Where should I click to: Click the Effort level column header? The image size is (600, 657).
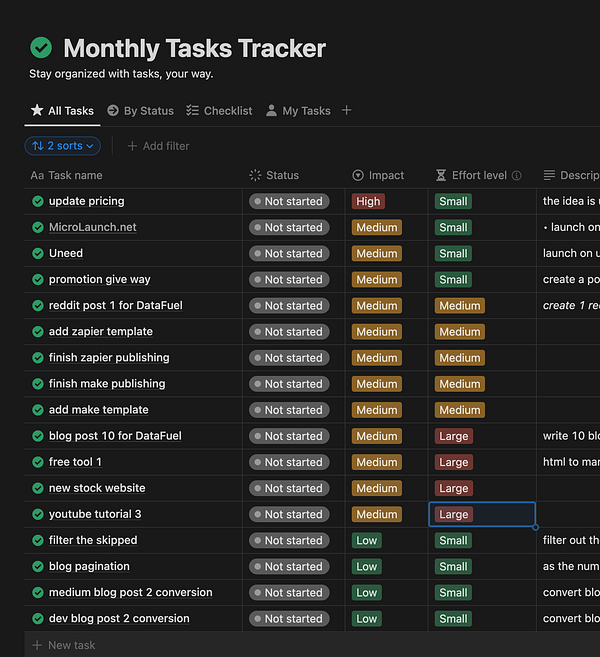478,175
